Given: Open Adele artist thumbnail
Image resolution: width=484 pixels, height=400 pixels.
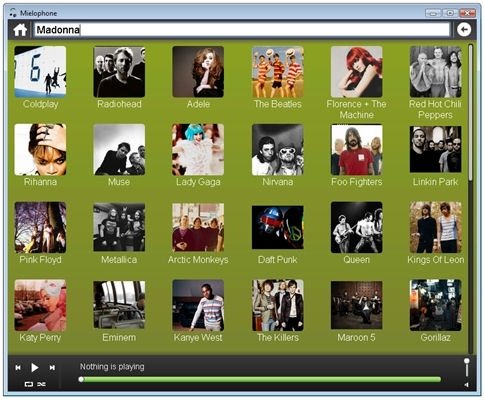Looking at the screenshot, I should [x=198, y=72].
